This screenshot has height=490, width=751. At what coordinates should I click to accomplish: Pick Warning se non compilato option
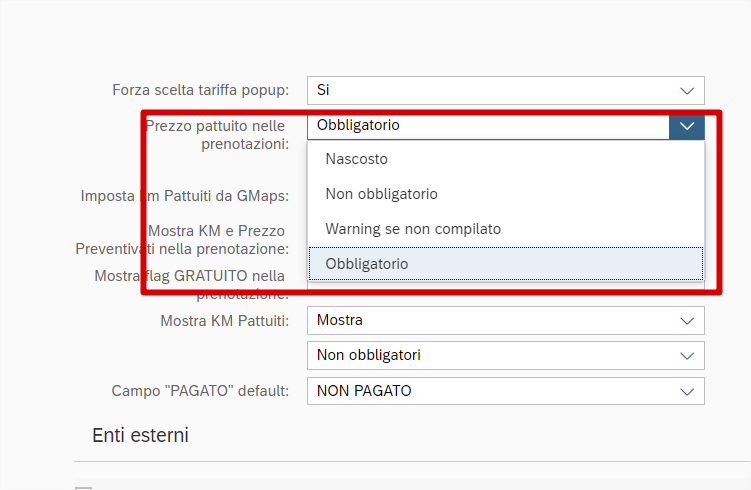(413, 229)
